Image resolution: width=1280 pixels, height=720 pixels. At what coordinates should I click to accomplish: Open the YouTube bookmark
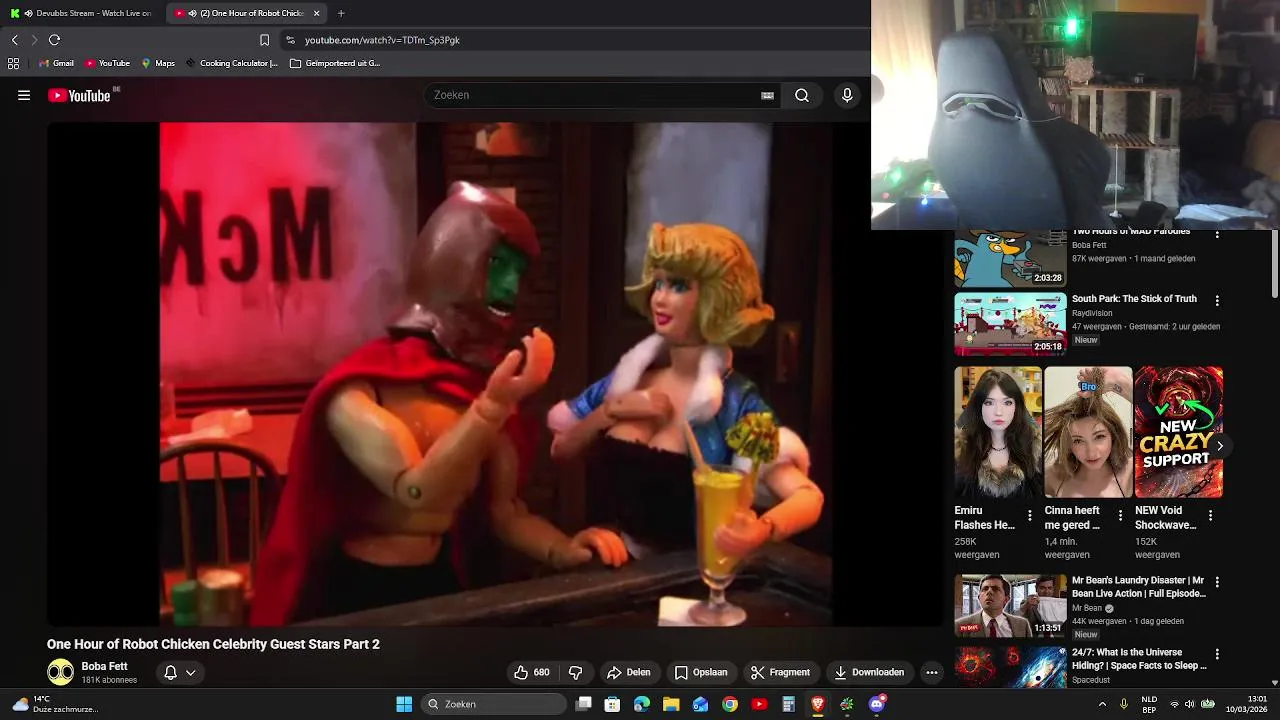tap(108, 63)
